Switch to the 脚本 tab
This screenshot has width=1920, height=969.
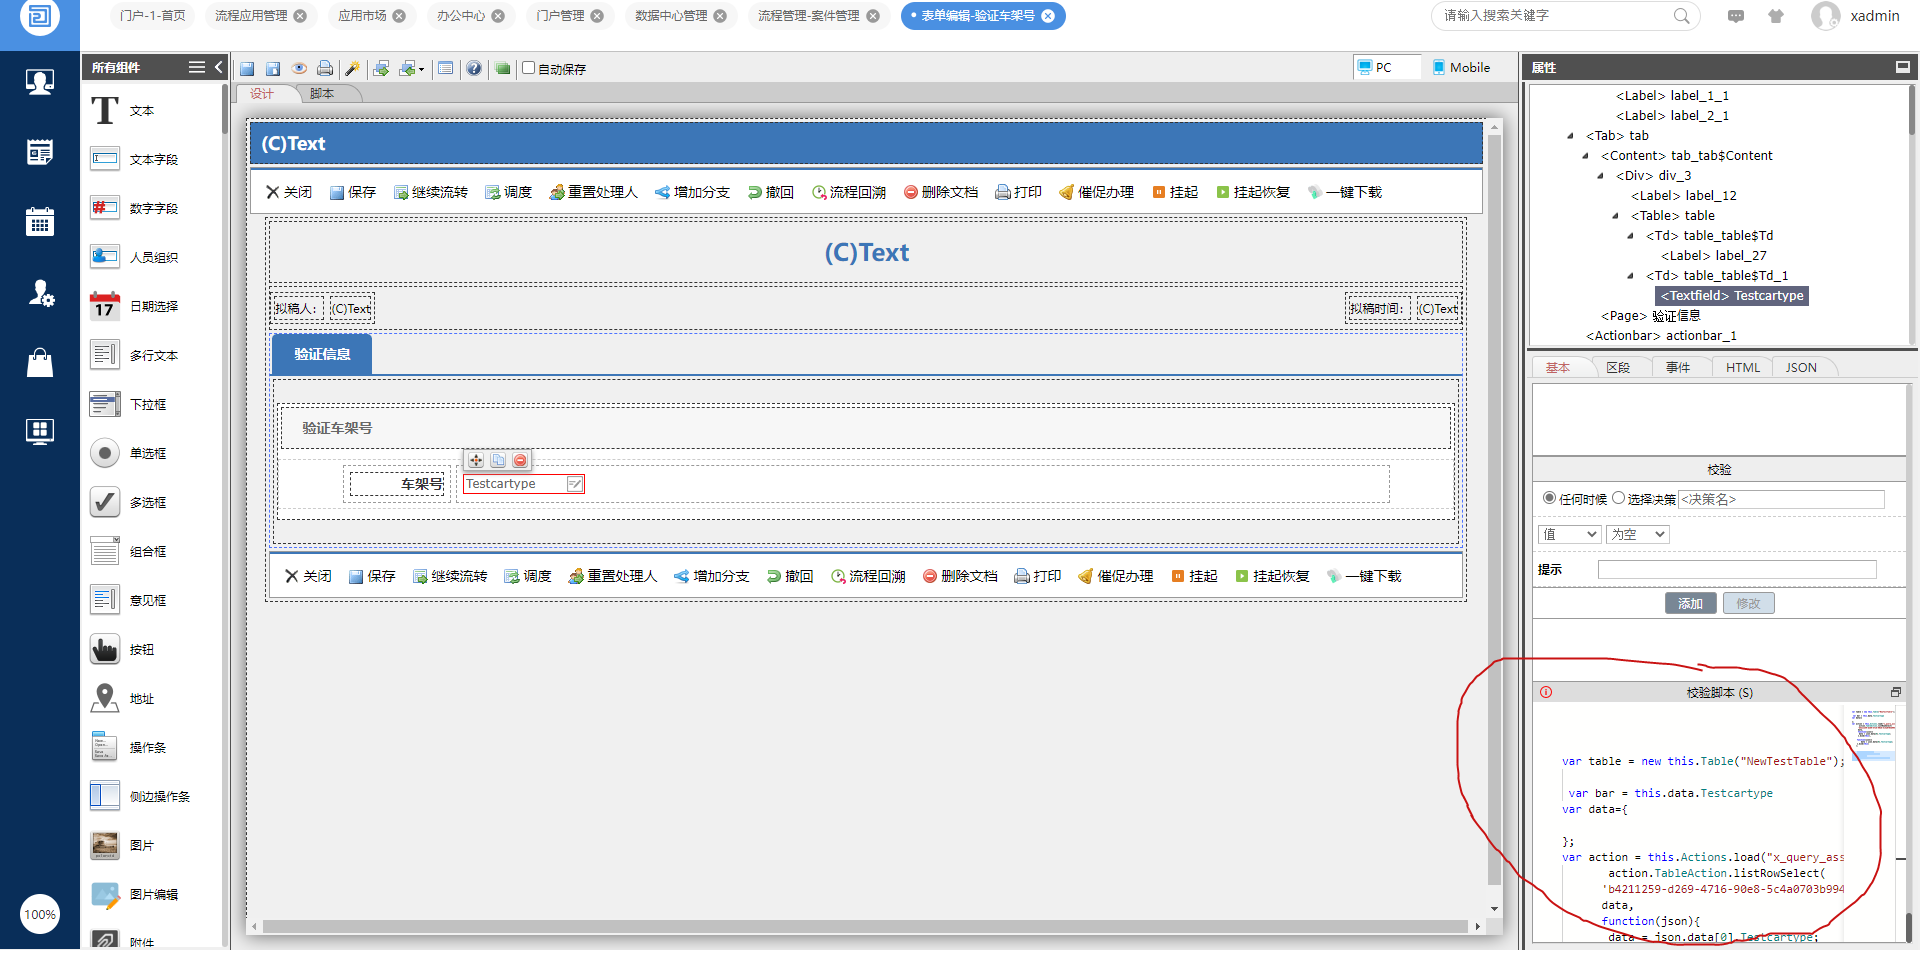[x=322, y=94]
